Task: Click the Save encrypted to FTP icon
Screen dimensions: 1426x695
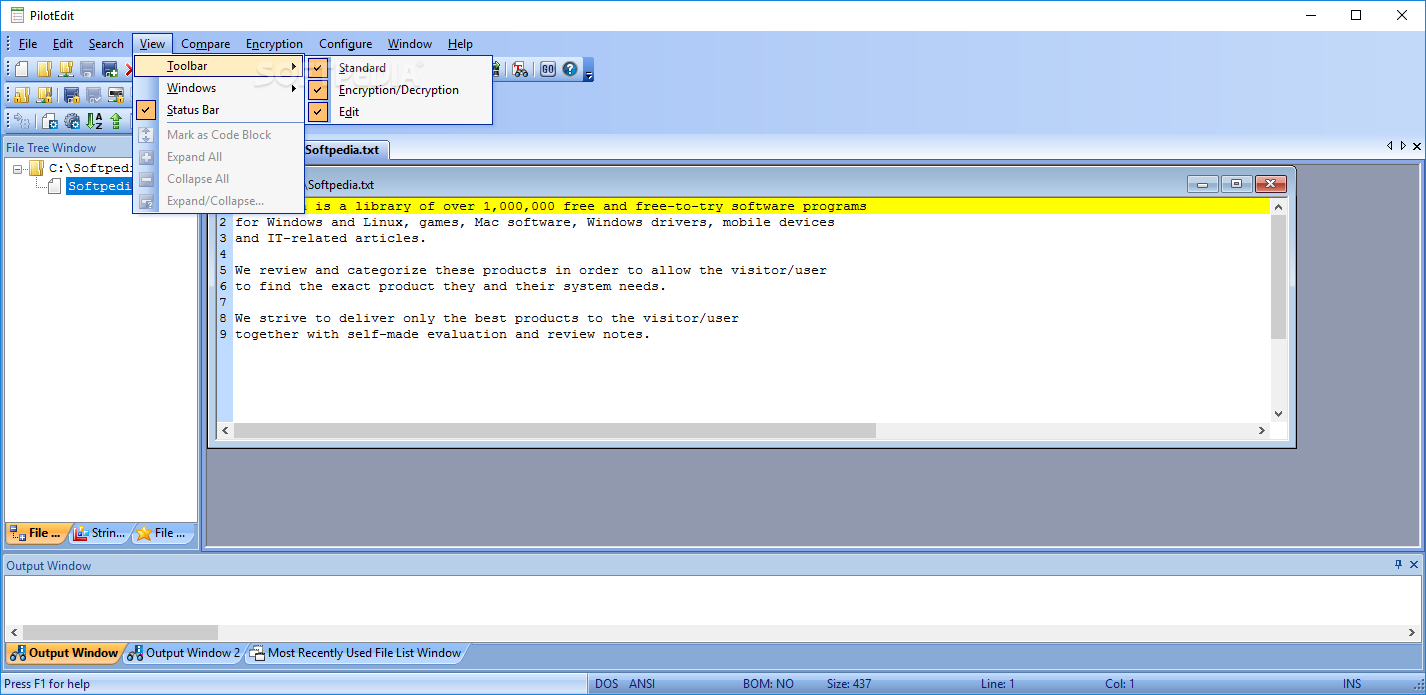Action: click(116, 95)
